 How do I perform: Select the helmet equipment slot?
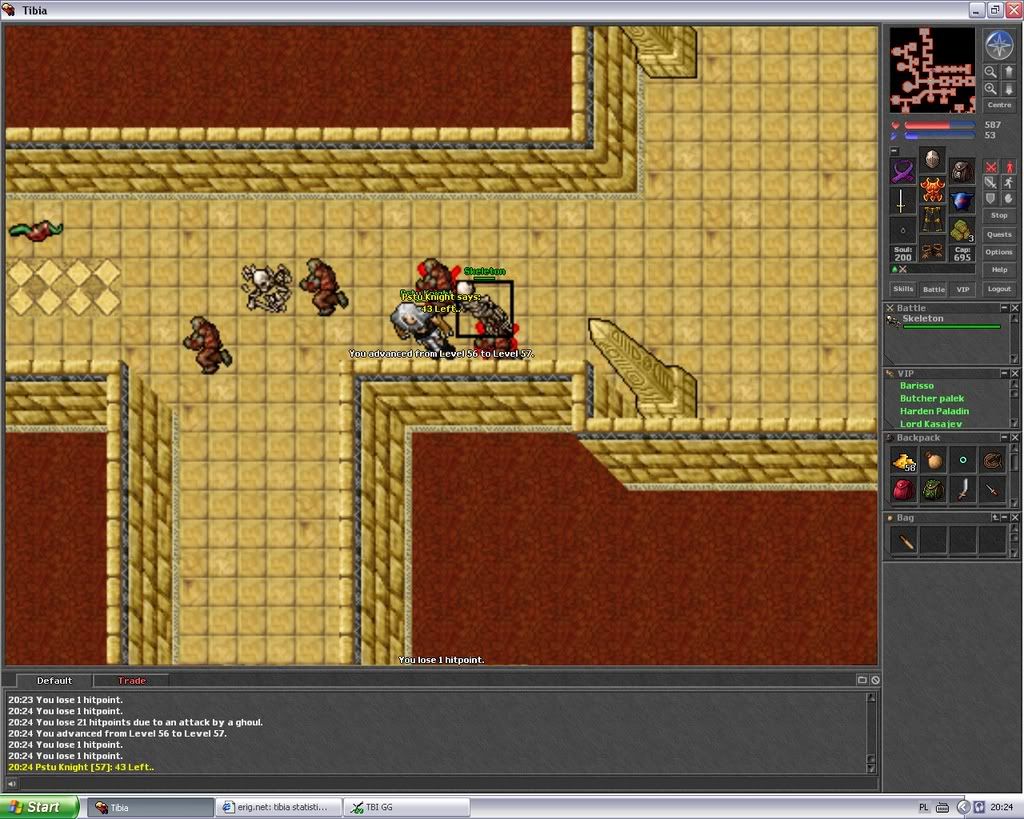[932, 159]
